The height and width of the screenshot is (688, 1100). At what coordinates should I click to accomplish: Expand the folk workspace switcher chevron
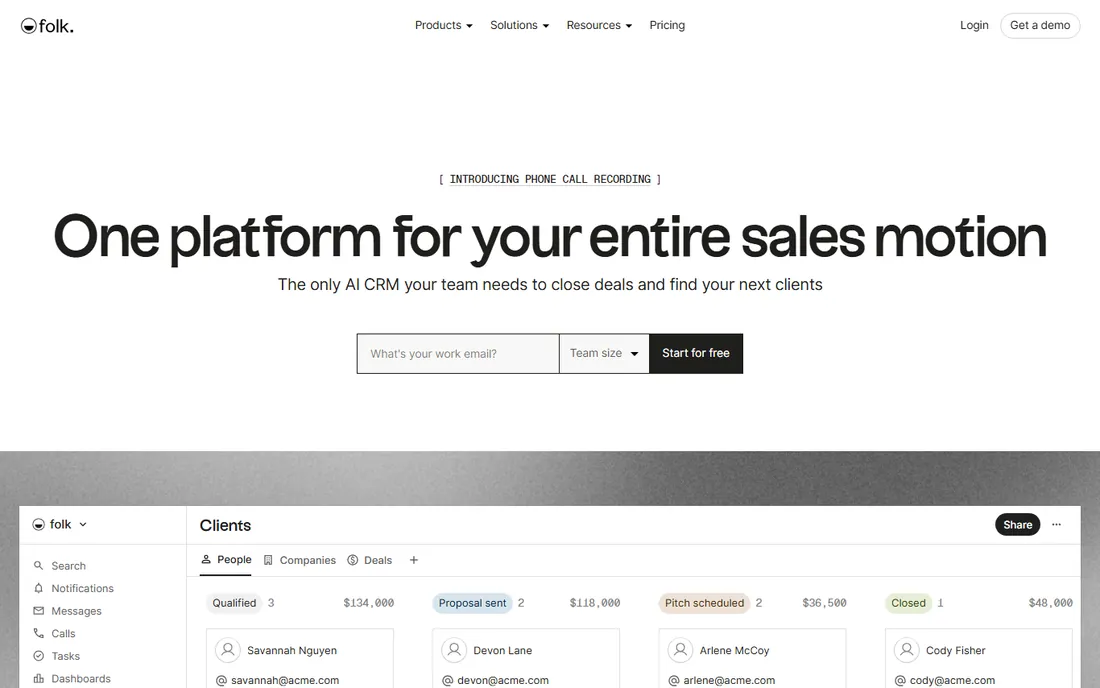coord(83,525)
